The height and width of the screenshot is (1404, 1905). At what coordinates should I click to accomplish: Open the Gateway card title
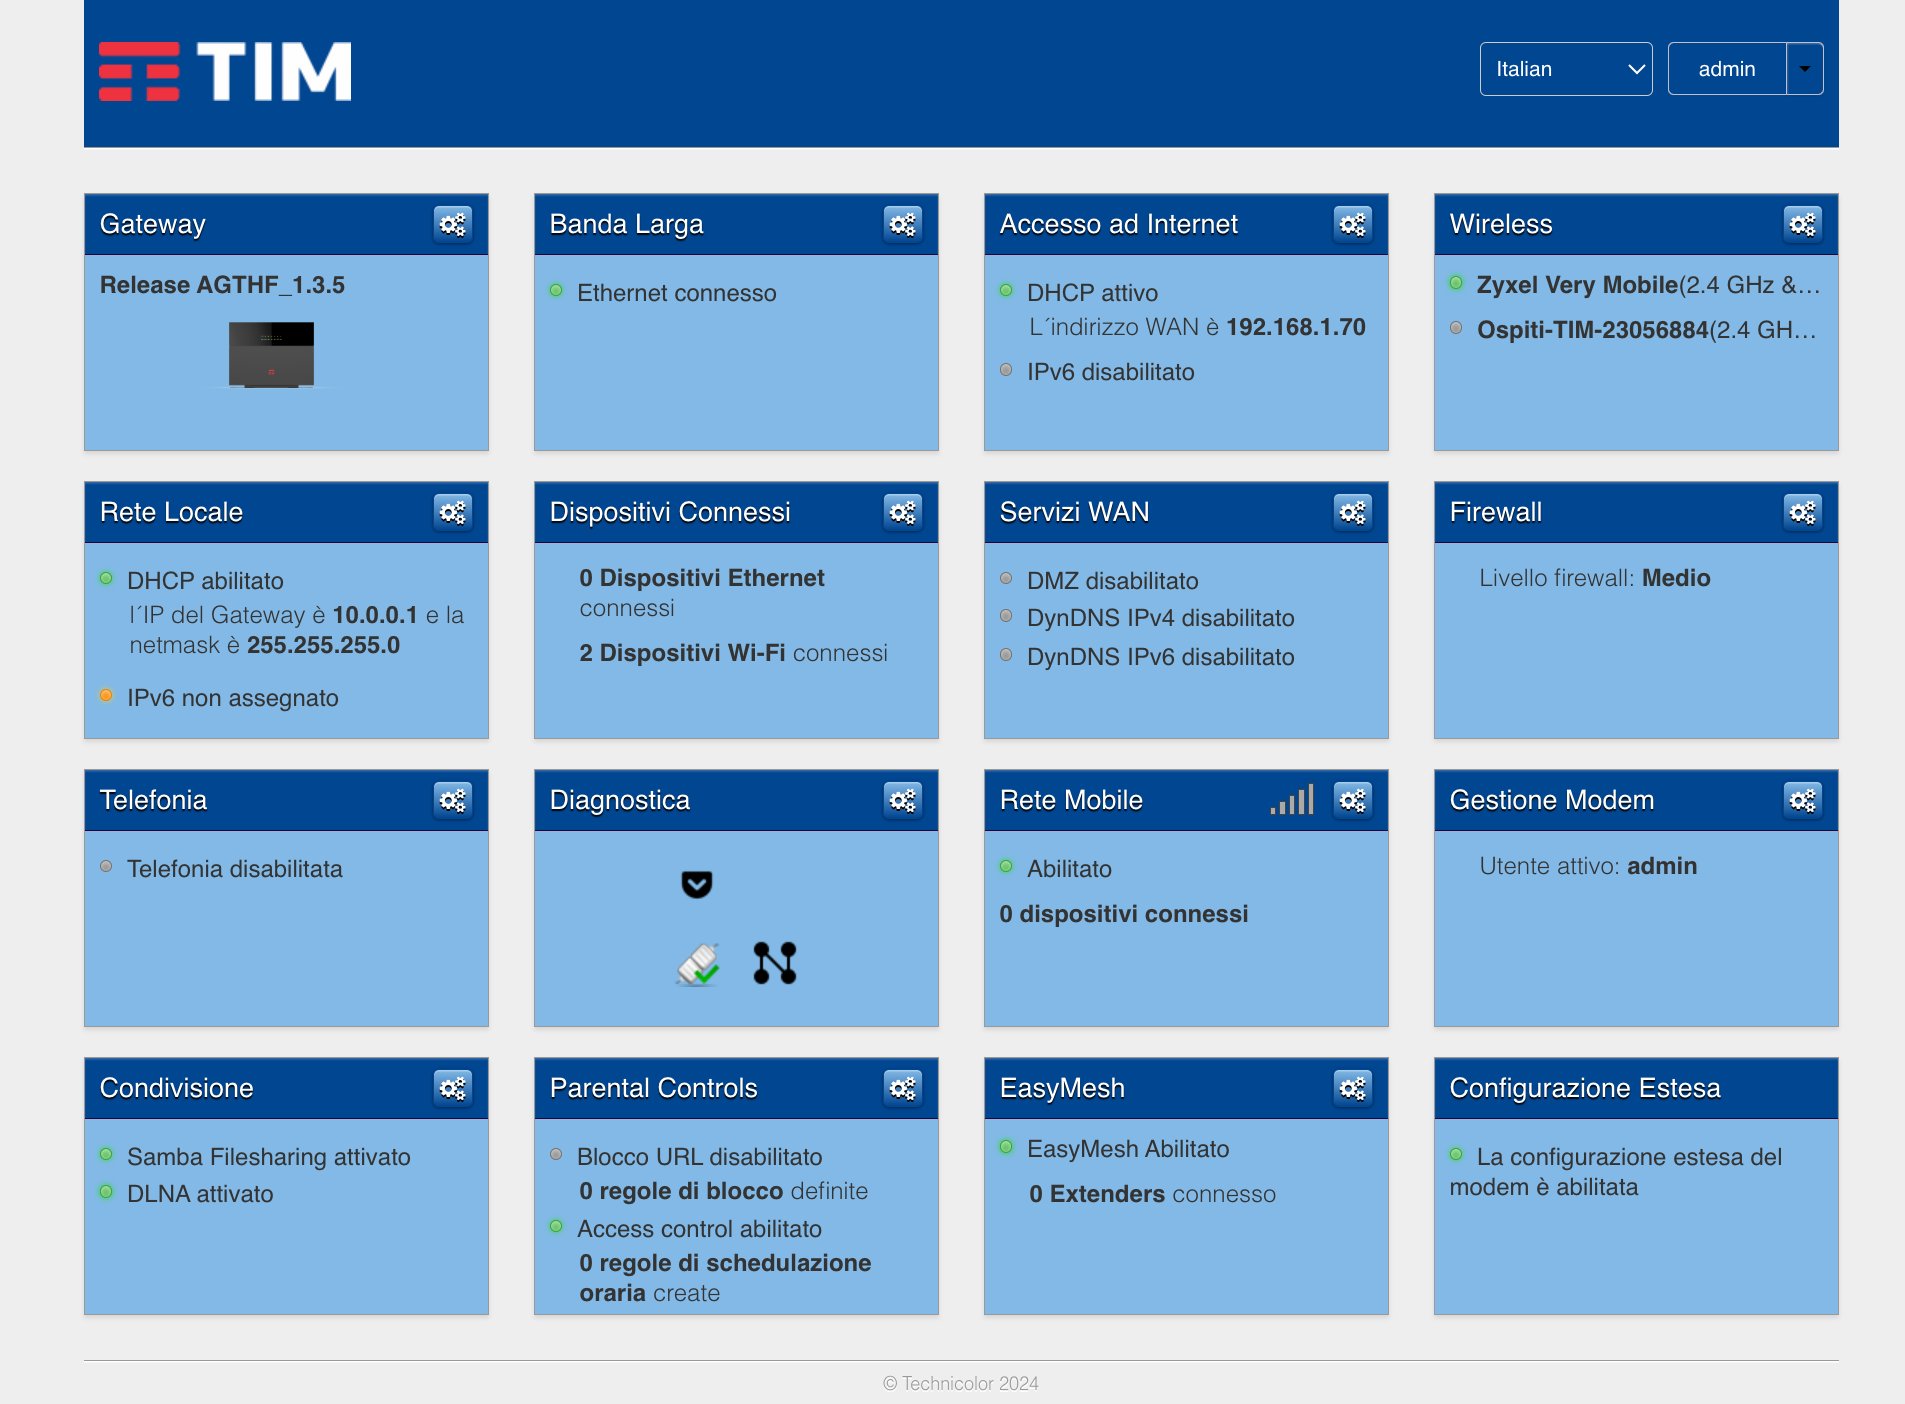point(153,224)
